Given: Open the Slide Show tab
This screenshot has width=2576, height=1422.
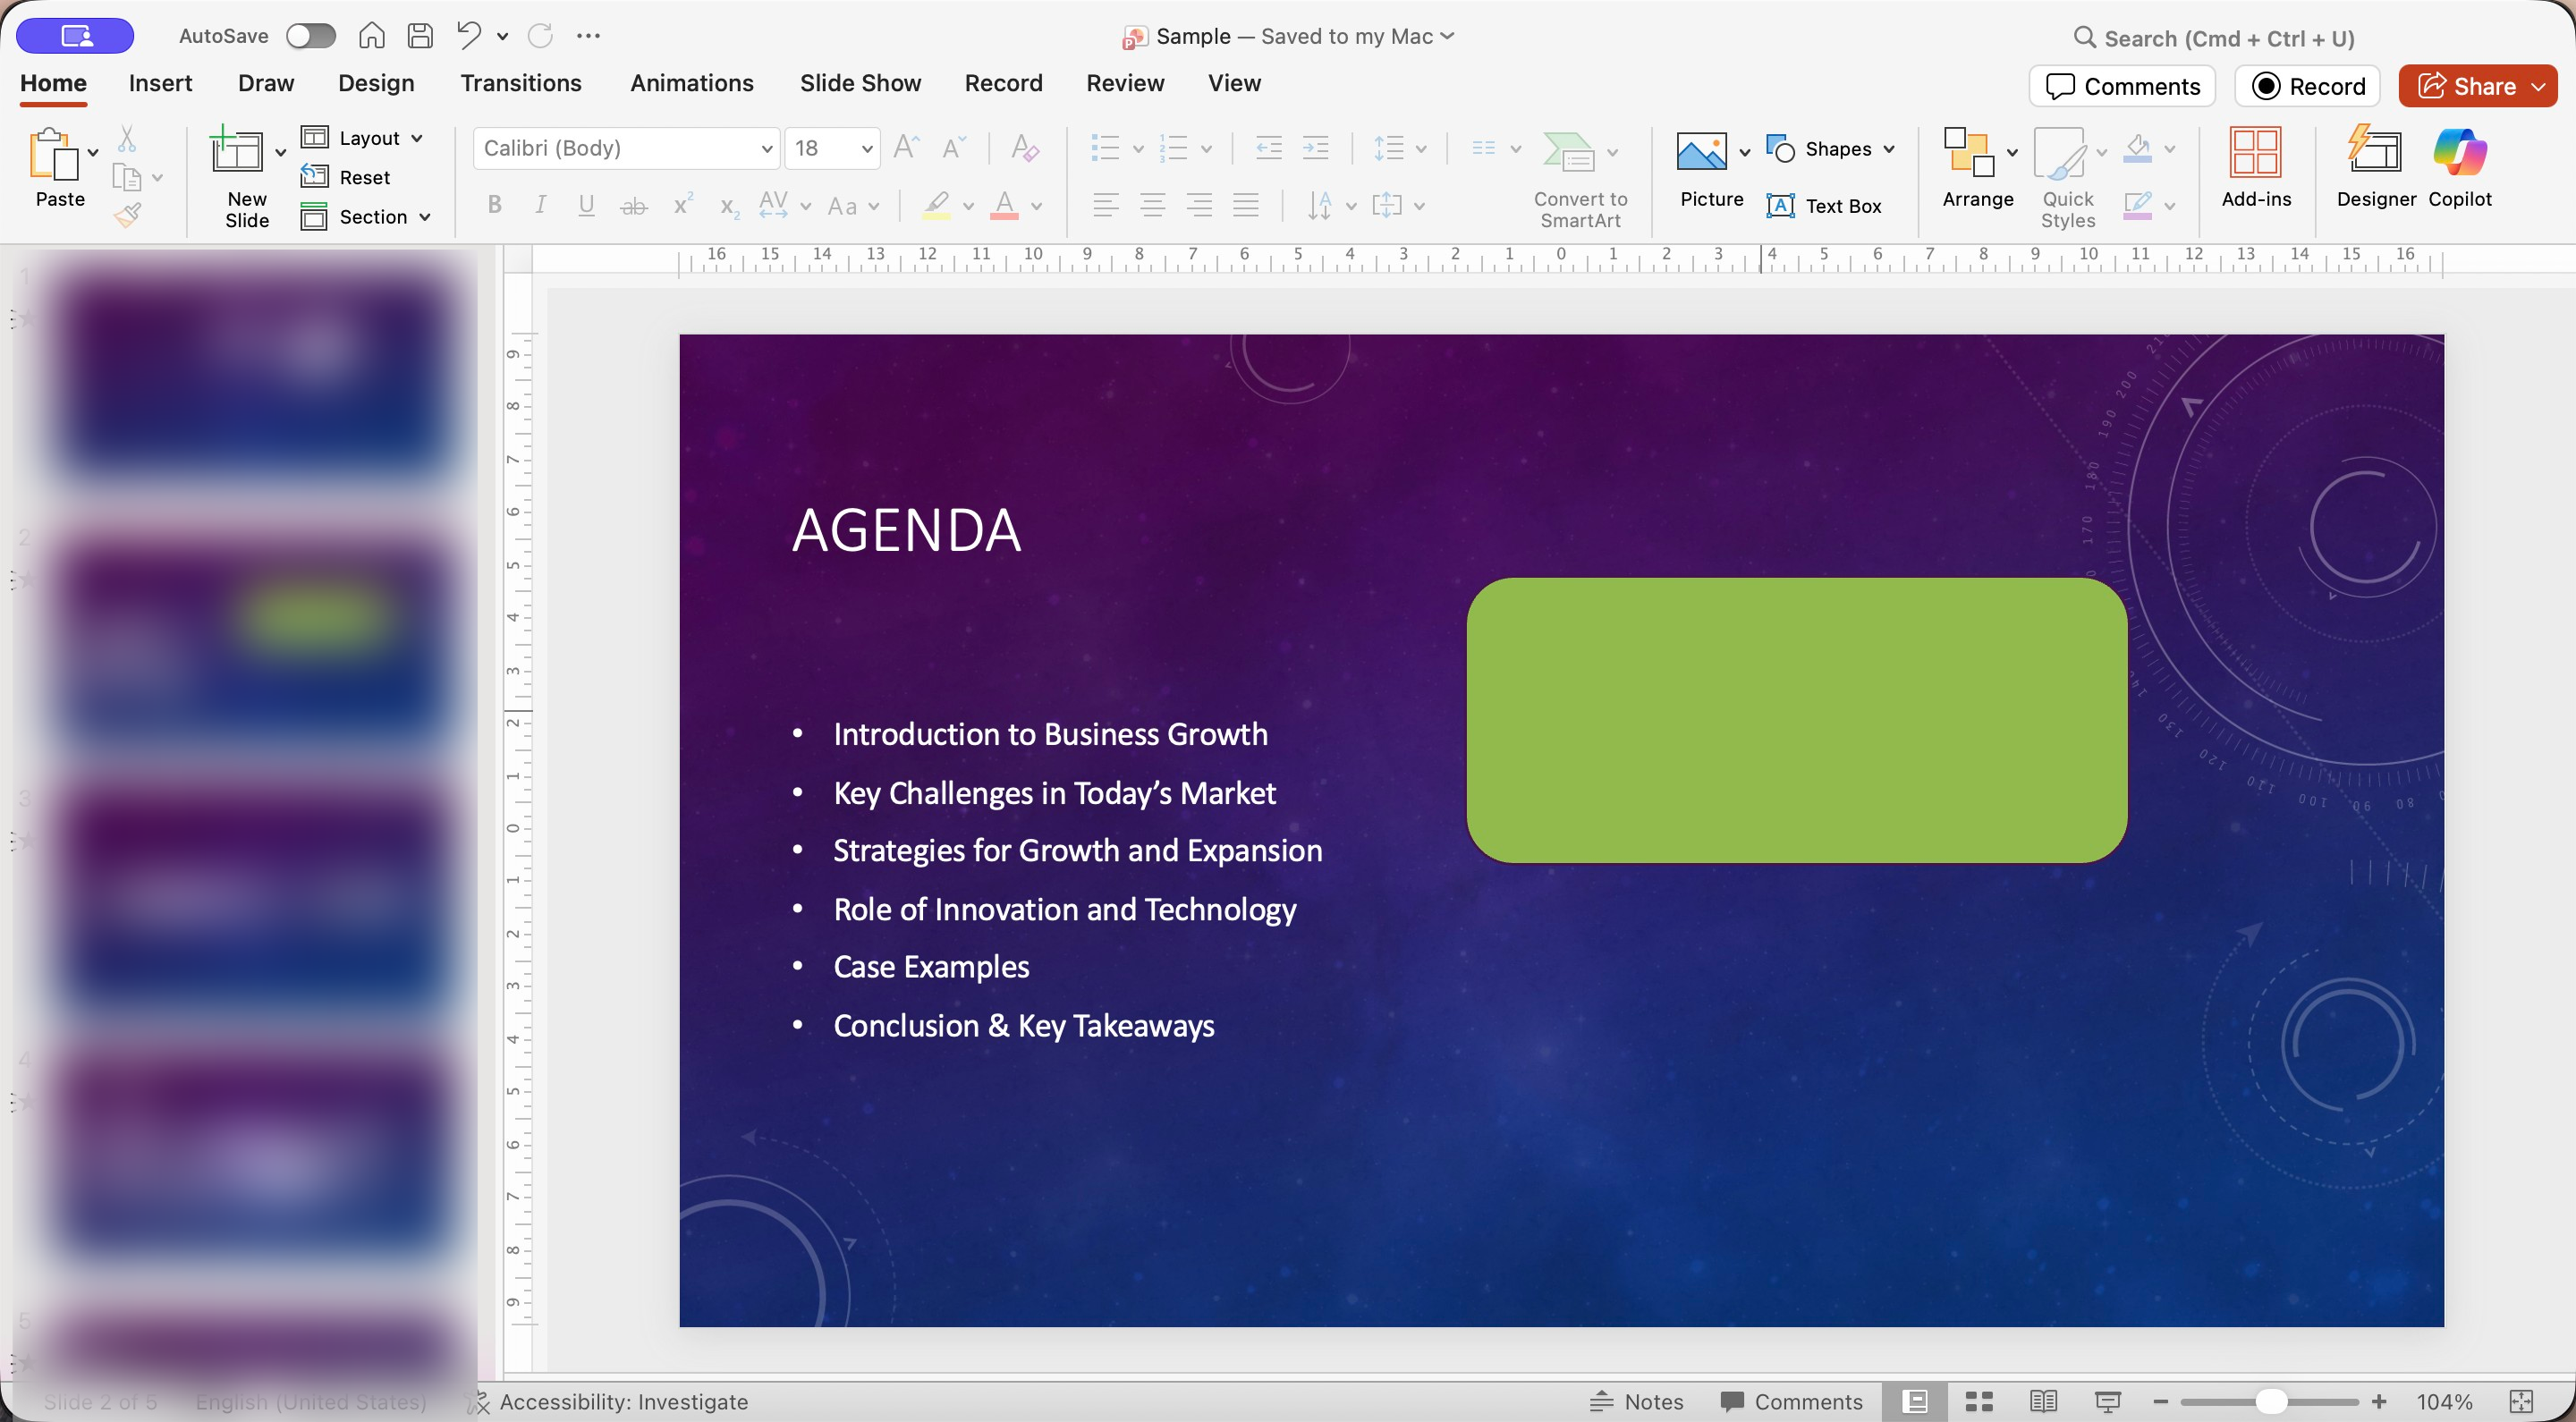Looking at the screenshot, I should point(860,83).
